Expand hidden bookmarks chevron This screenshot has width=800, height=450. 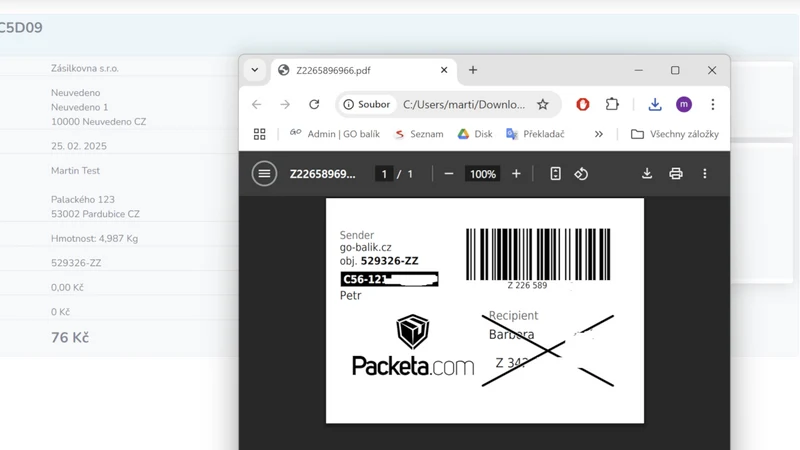tap(598, 134)
